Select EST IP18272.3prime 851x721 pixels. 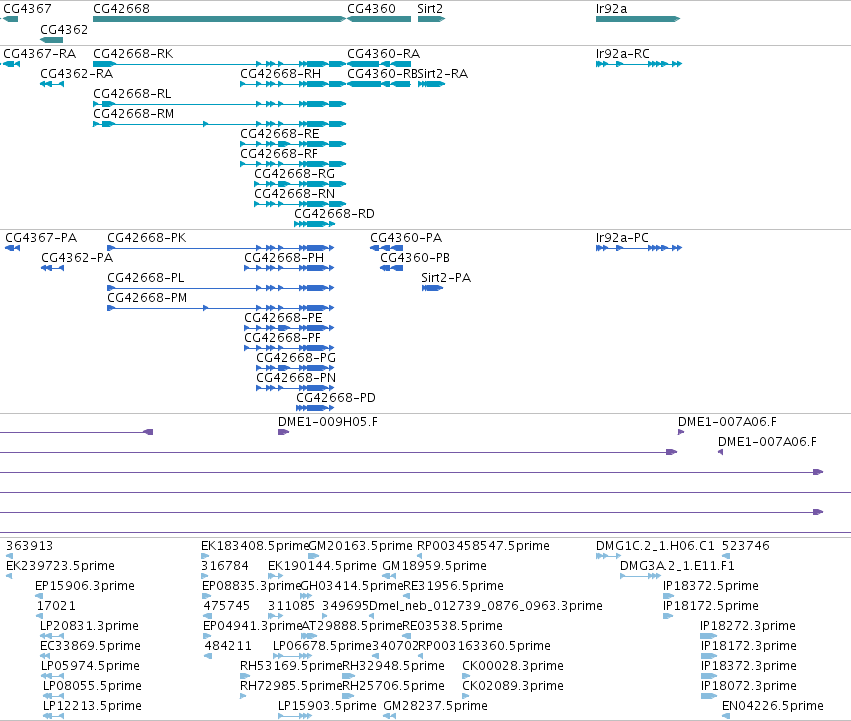coord(748,626)
